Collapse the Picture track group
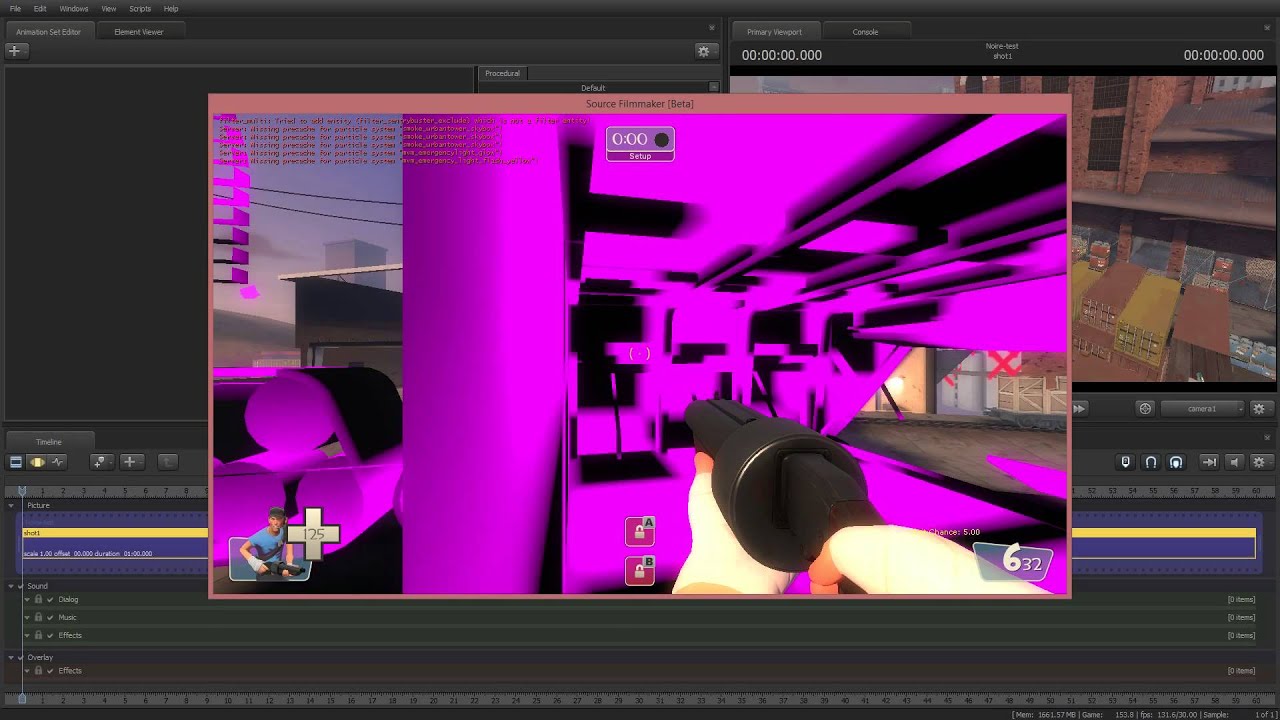Image resolution: width=1280 pixels, height=720 pixels. [x=12, y=506]
